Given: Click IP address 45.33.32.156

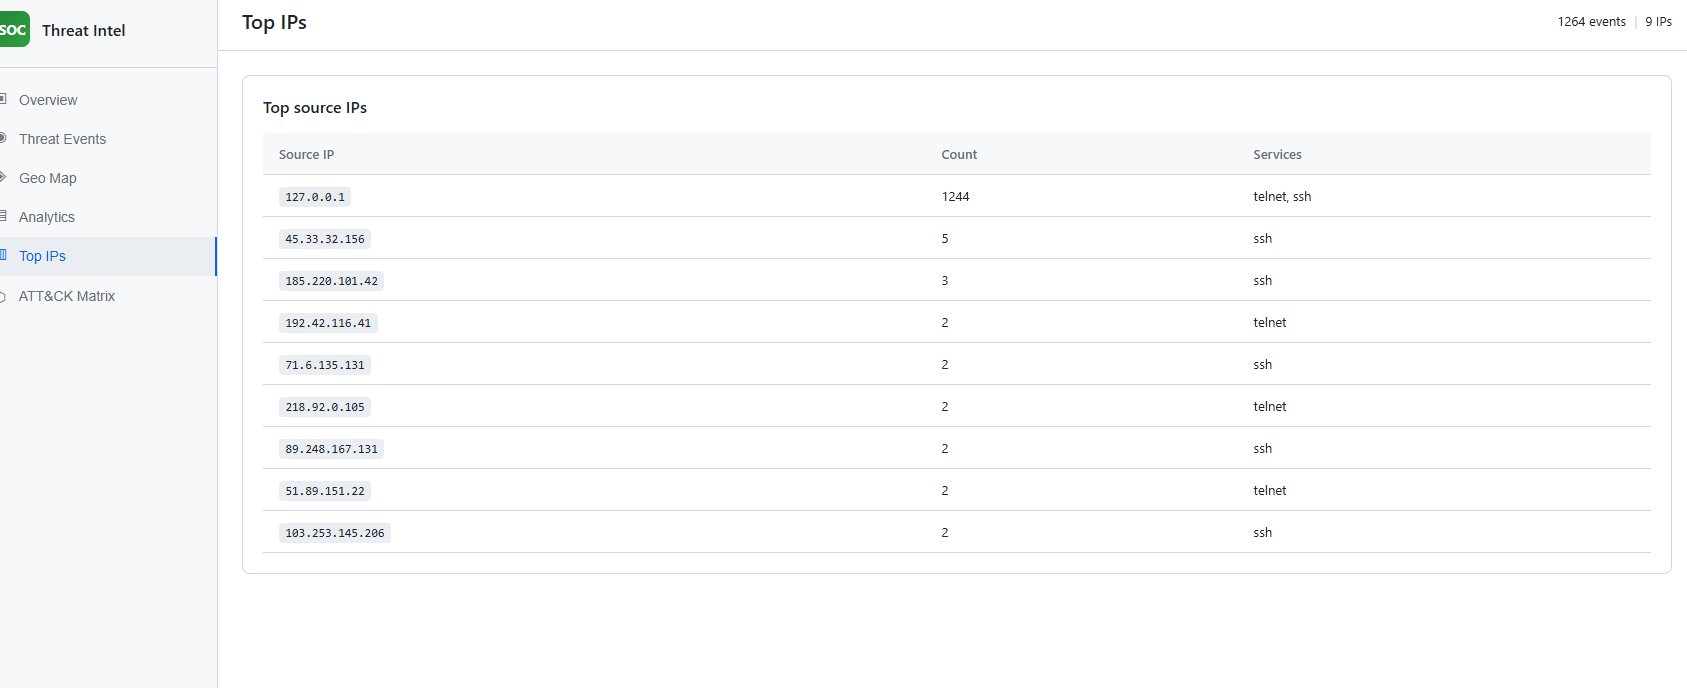Looking at the screenshot, I should pos(325,239).
